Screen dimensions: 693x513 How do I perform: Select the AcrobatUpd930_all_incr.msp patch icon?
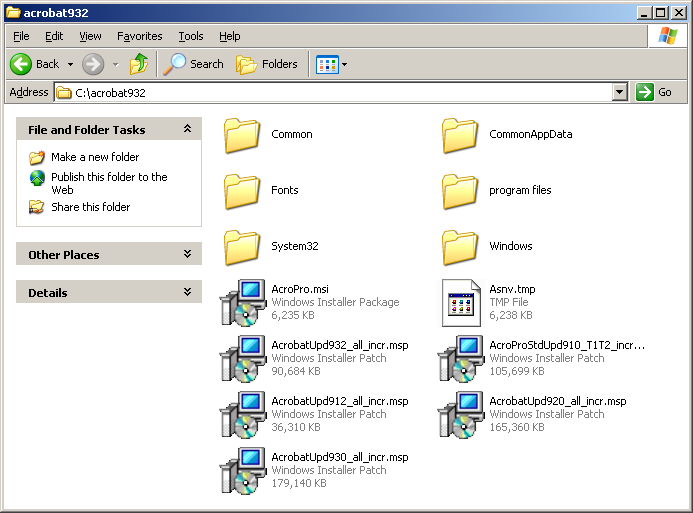242,471
